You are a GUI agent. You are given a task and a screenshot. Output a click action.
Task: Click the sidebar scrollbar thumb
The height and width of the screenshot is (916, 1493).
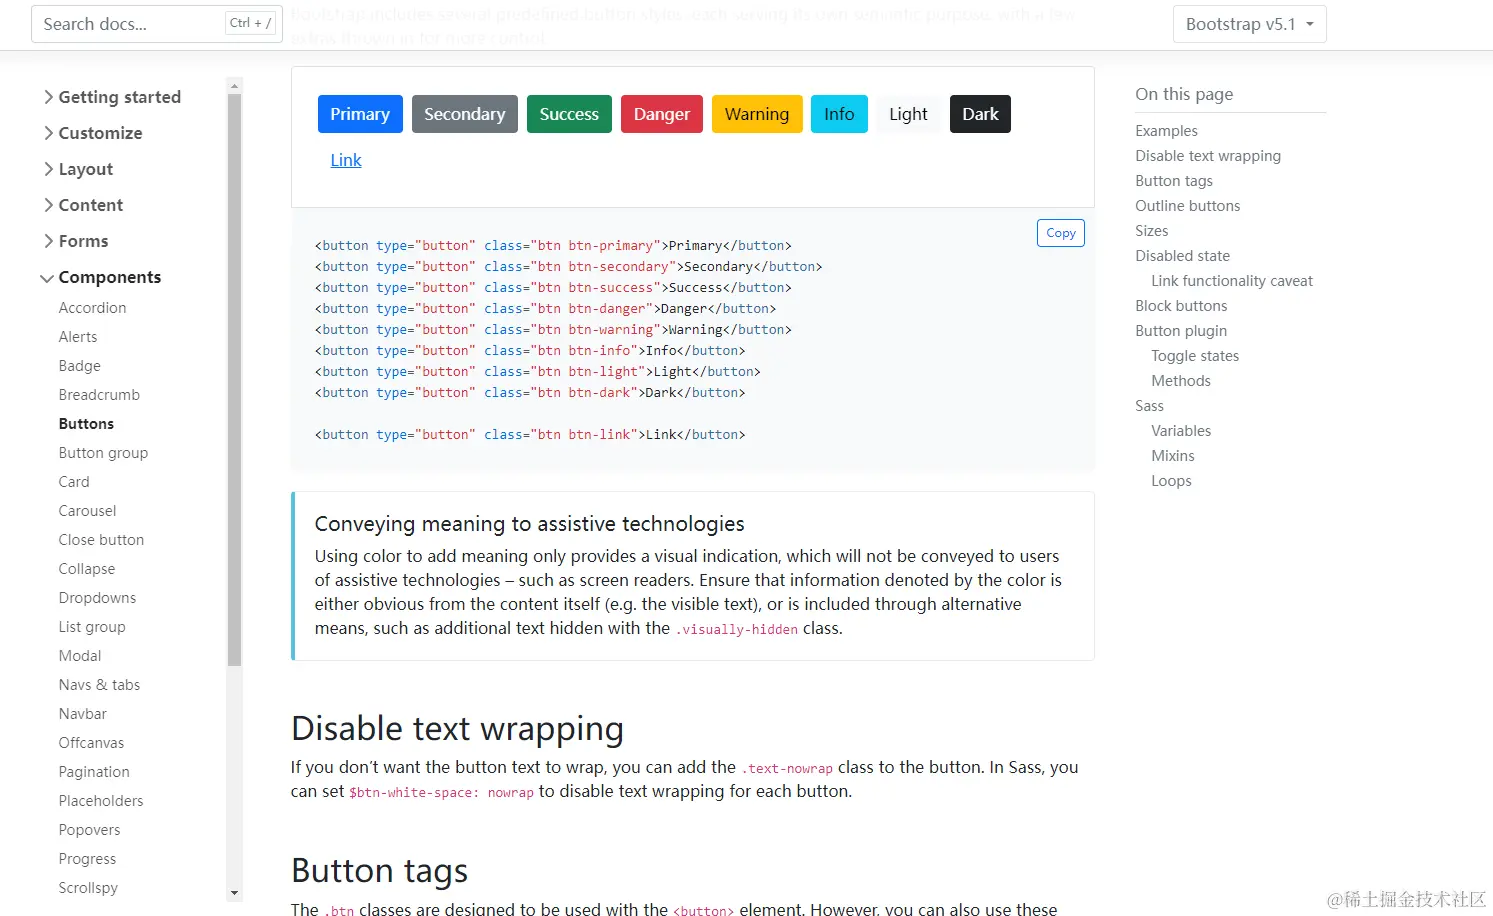(234, 380)
